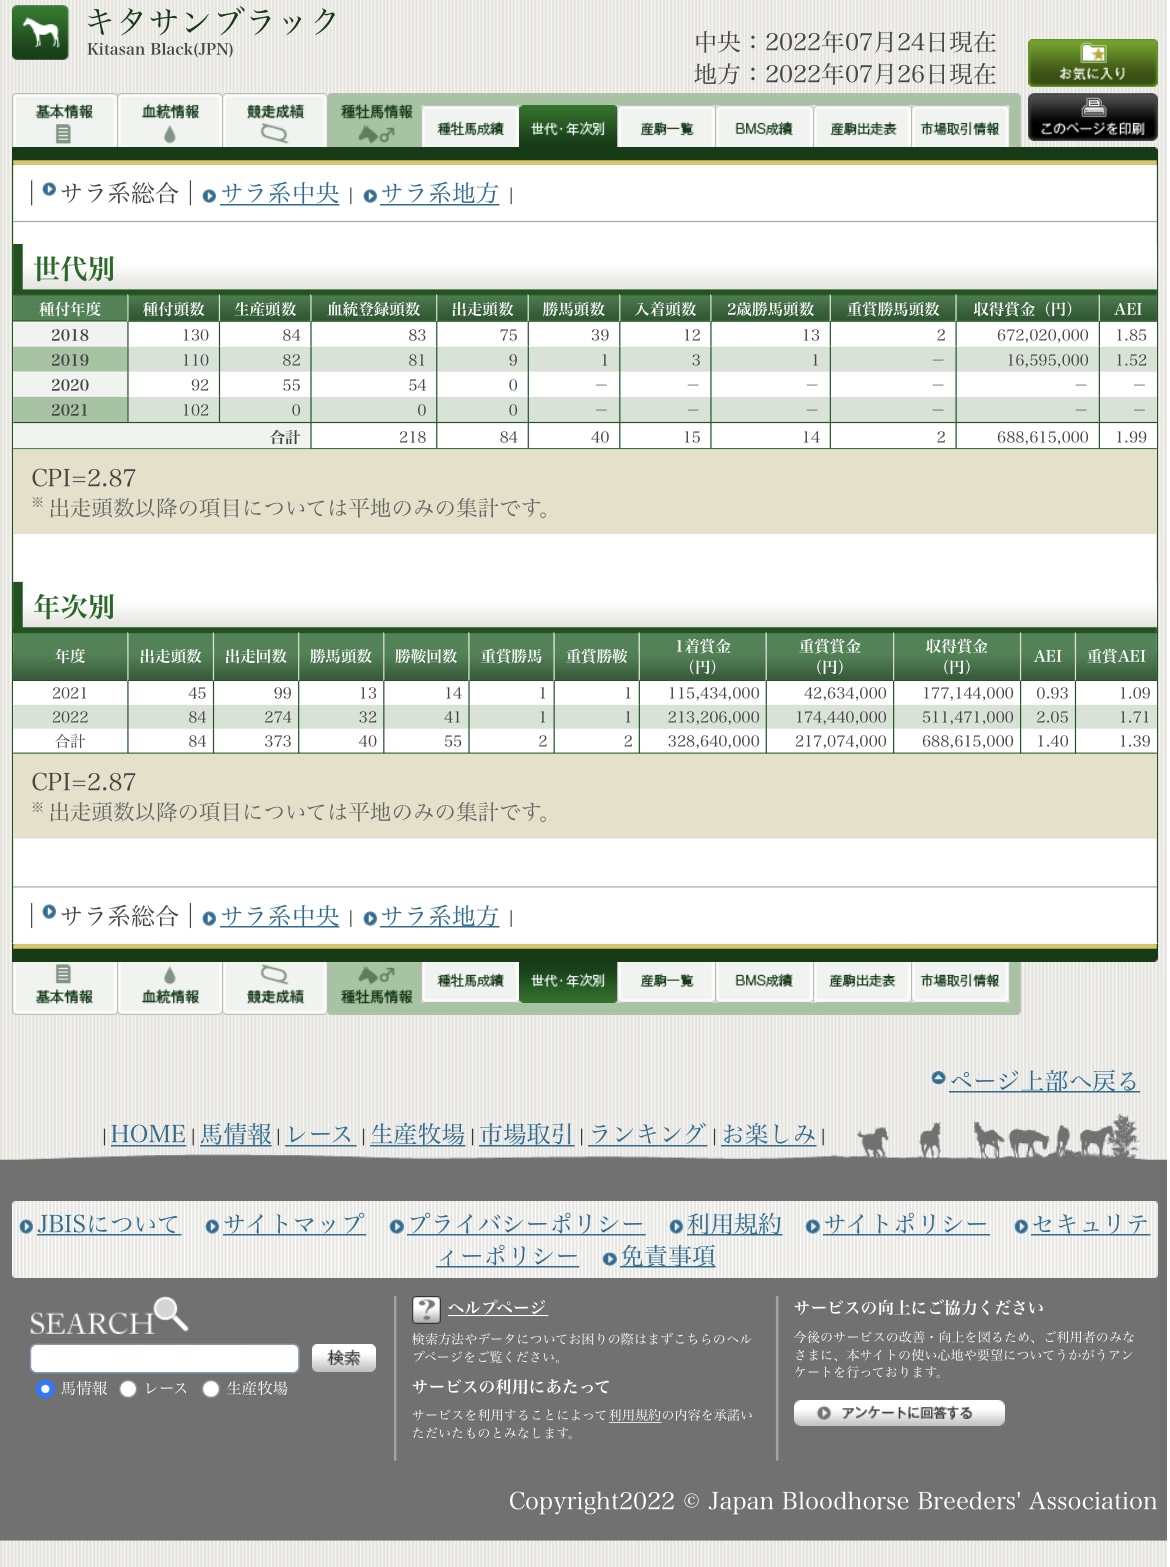The width and height of the screenshot is (1170, 1567).
Task: Open the ヘルプページ link
Action: (497, 1308)
